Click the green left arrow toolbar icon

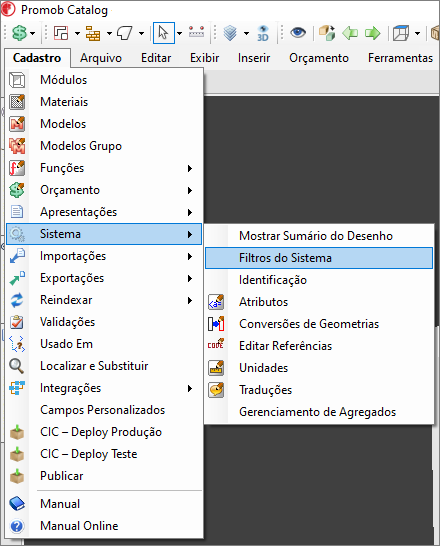pyautogui.click(x=350, y=33)
